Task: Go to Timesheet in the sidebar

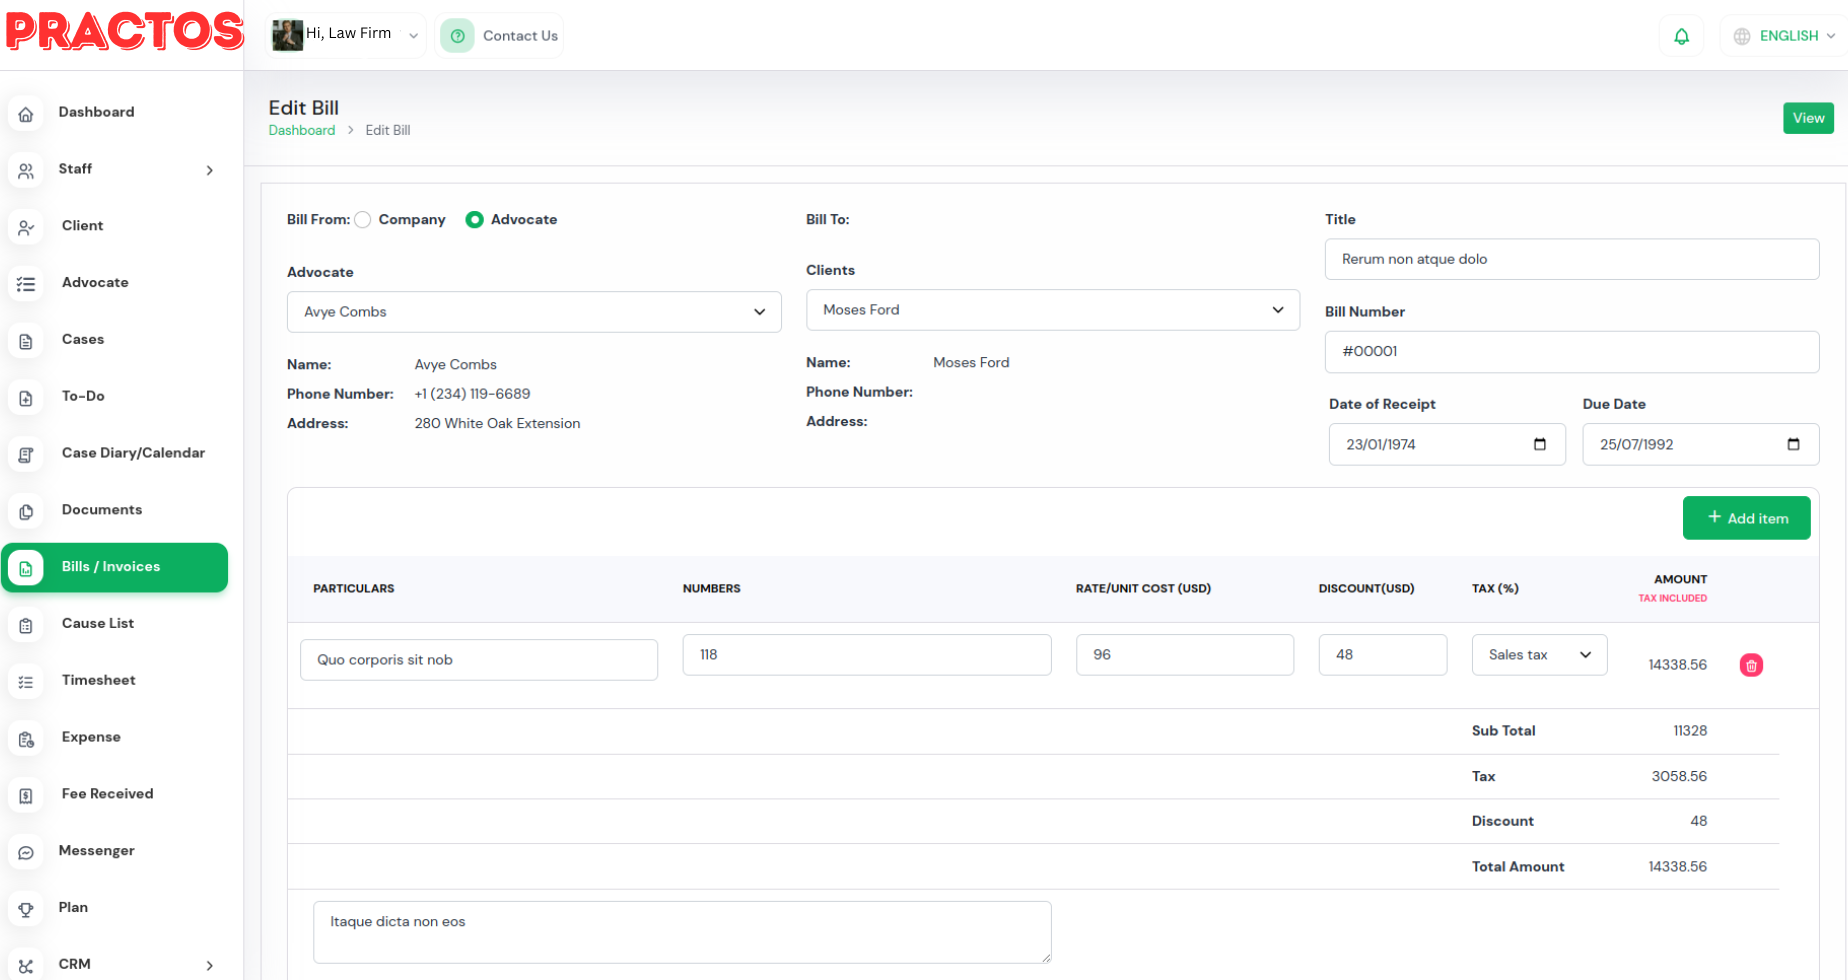Action: 98,680
